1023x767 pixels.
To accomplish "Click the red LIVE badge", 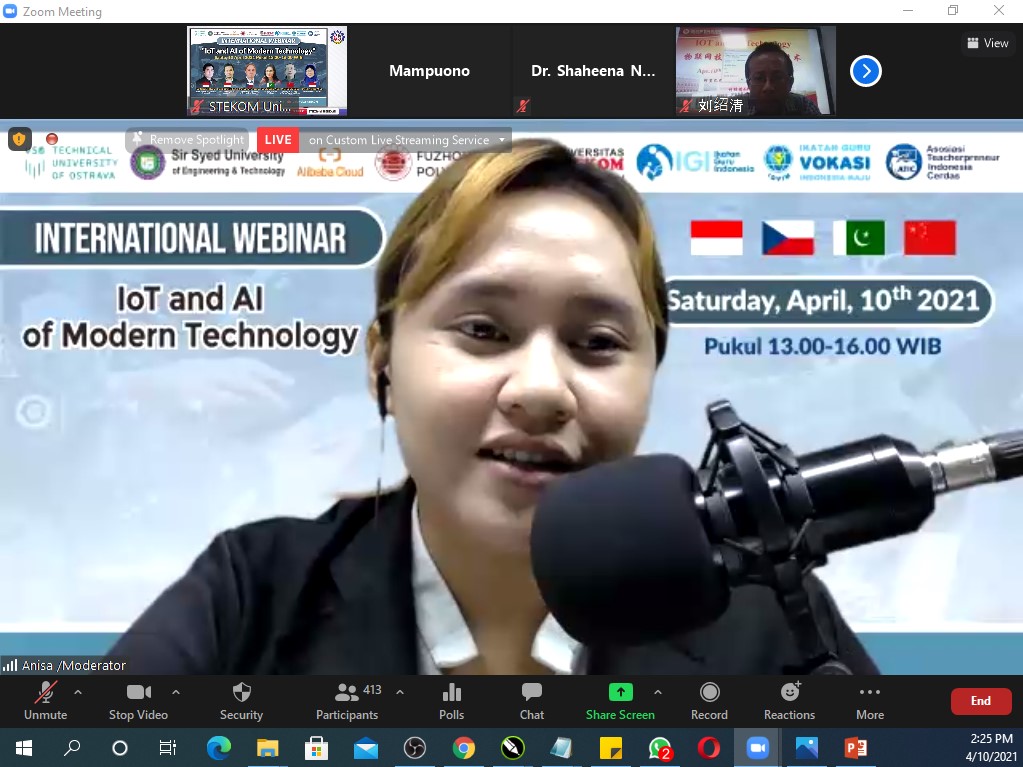I will (x=278, y=140).
